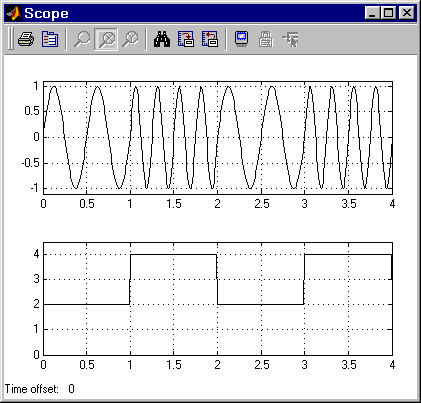Screen dimensions: 421x403
Task: Select the Zoom tool (magnifier)
Action: (x=82, y=39)
